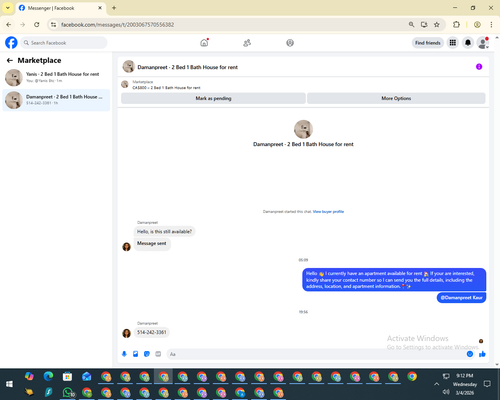Click the voice clip microphone icon
The height and width of the screenshot is (400, 500).
tap(124, 354)
